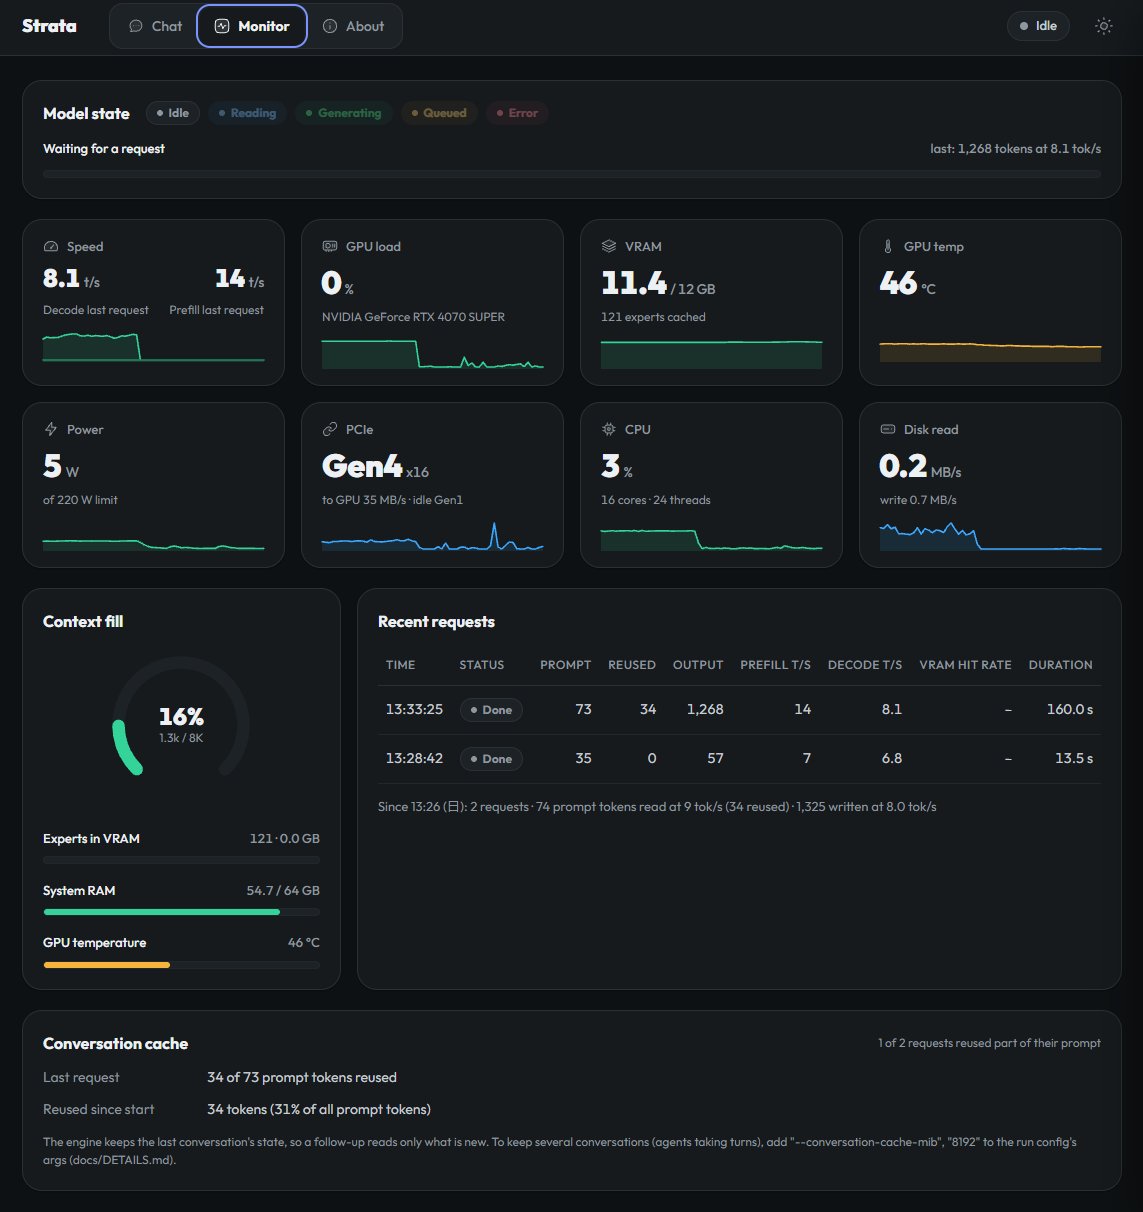The height and width of the screenshot is (1212, 1143).
Task: Click the Queued model state badge
Action: point(439,113)
